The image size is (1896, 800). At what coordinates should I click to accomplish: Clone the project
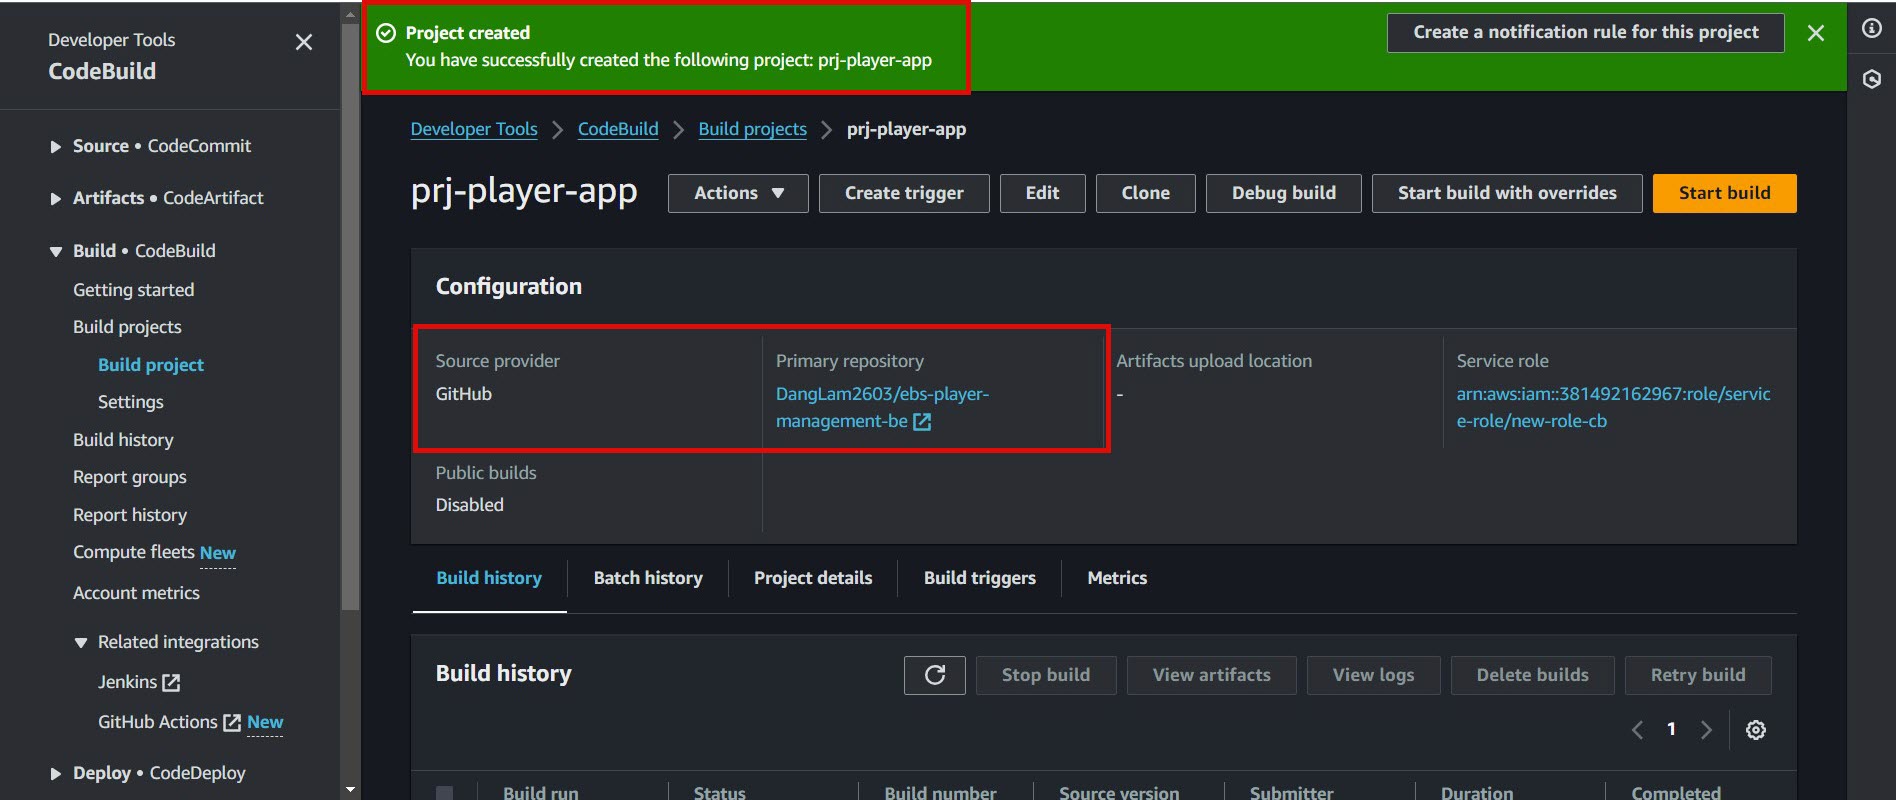[x=1146, y=193]
